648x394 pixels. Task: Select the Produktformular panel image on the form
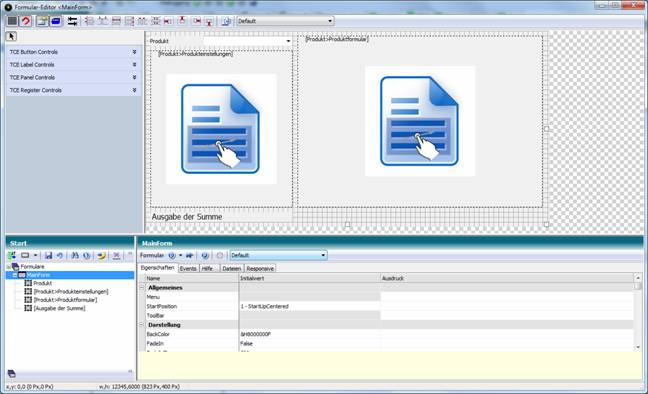(x=420, y=121)
